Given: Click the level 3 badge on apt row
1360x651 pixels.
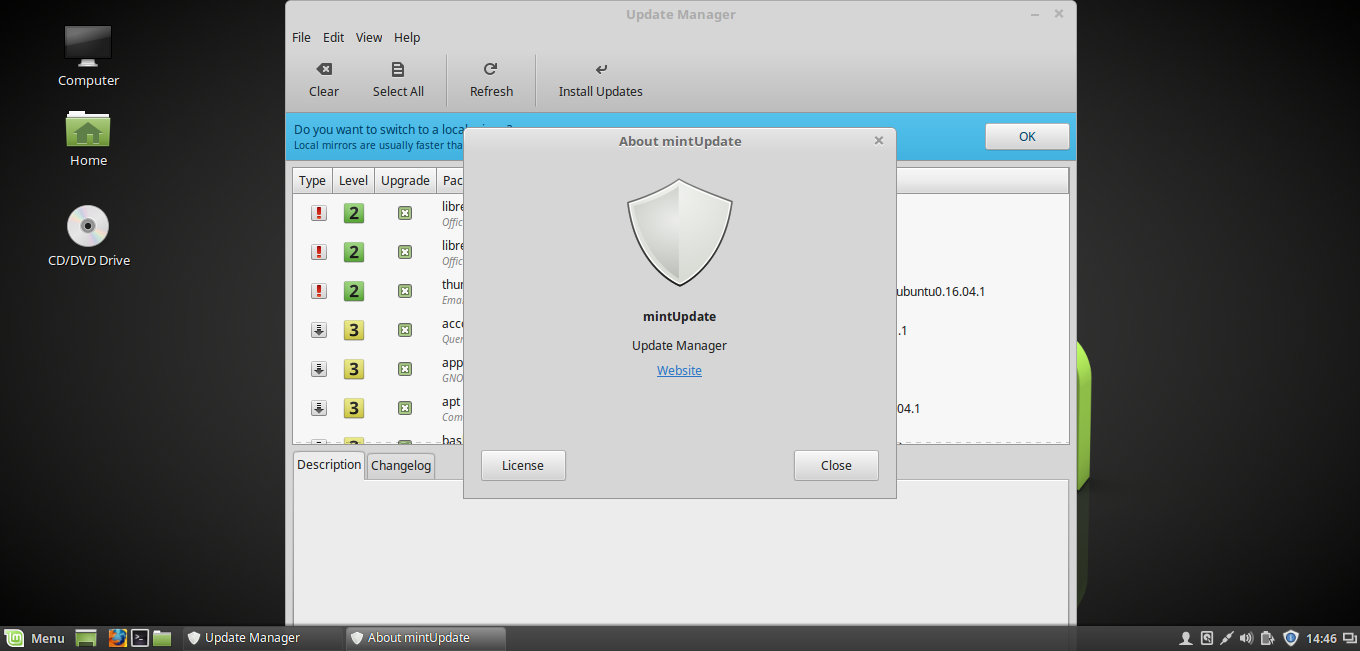Looking at the screenshot, I should pyautogui.click(x=353, y=408).
